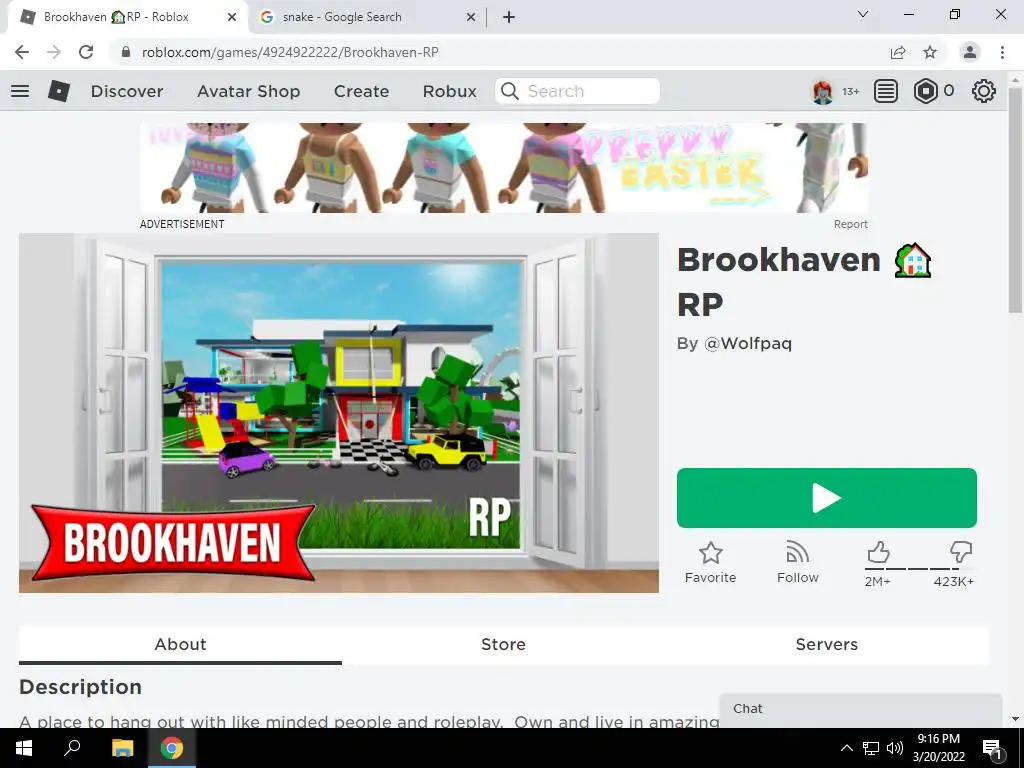Dislike the game with thumbs down
Screen dimensions: 1024x768
[x=961, y=552]
